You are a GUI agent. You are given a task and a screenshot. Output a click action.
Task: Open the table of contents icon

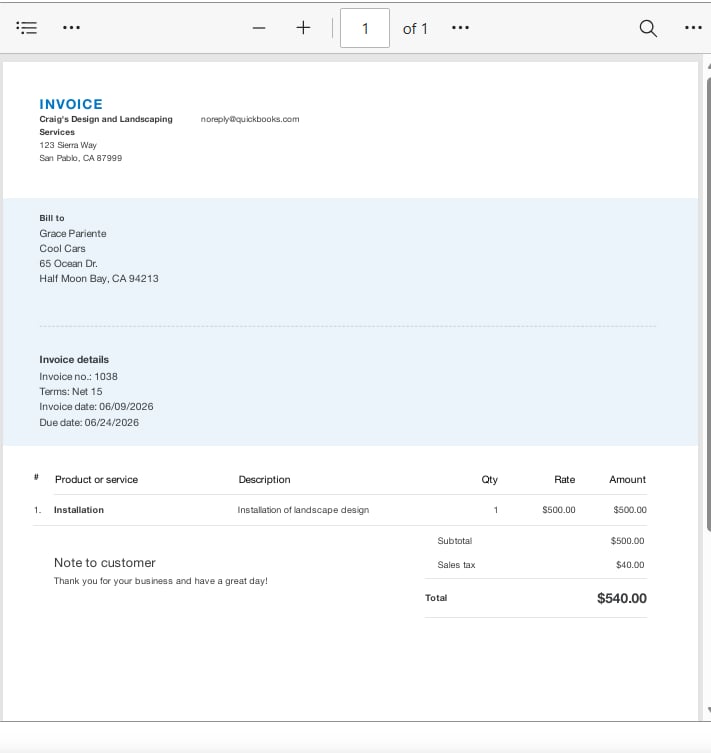point(26,28)
